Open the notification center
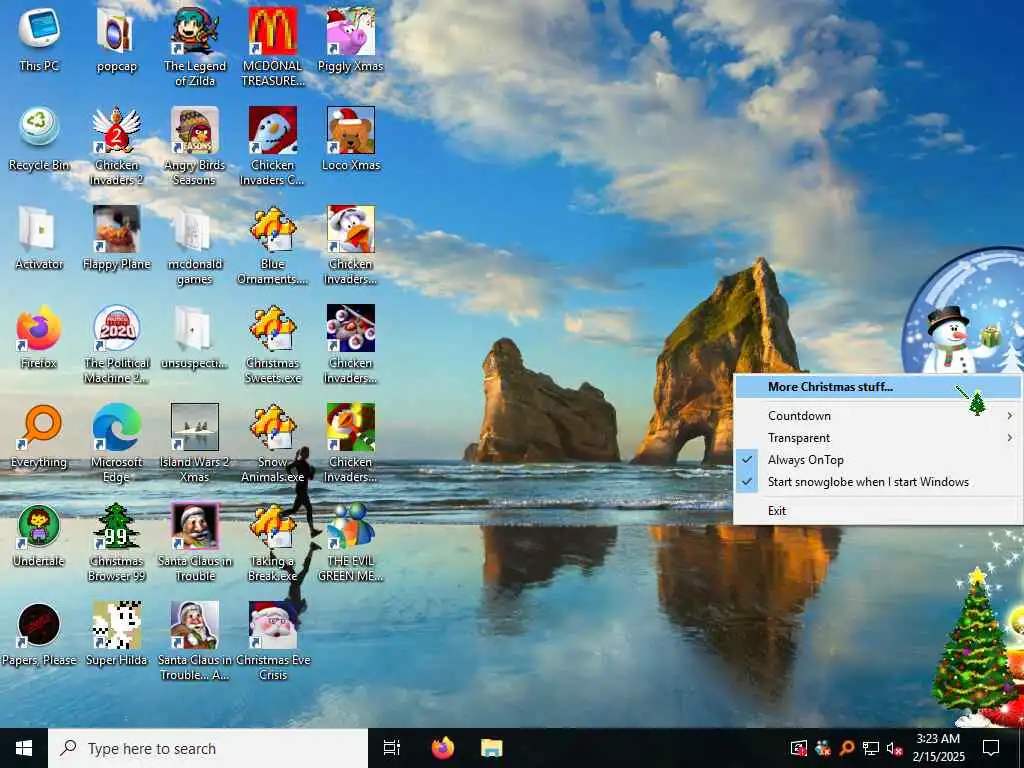The width and height of the screenshot is (1024, 768). 991,748
